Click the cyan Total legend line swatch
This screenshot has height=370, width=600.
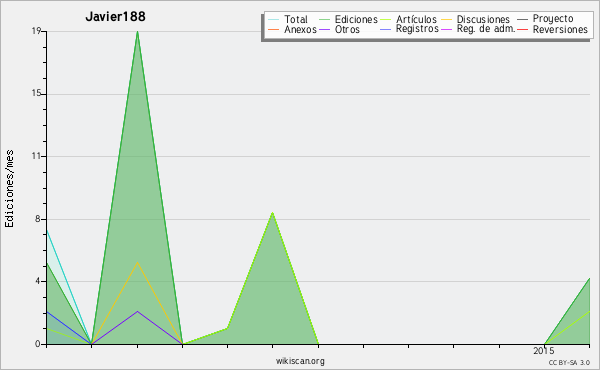[274, 20]
